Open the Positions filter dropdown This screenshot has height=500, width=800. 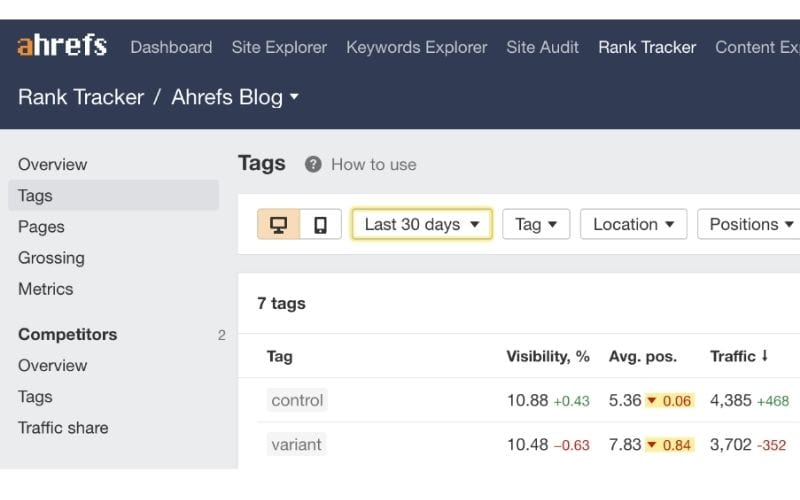click(x=748, y=224)
